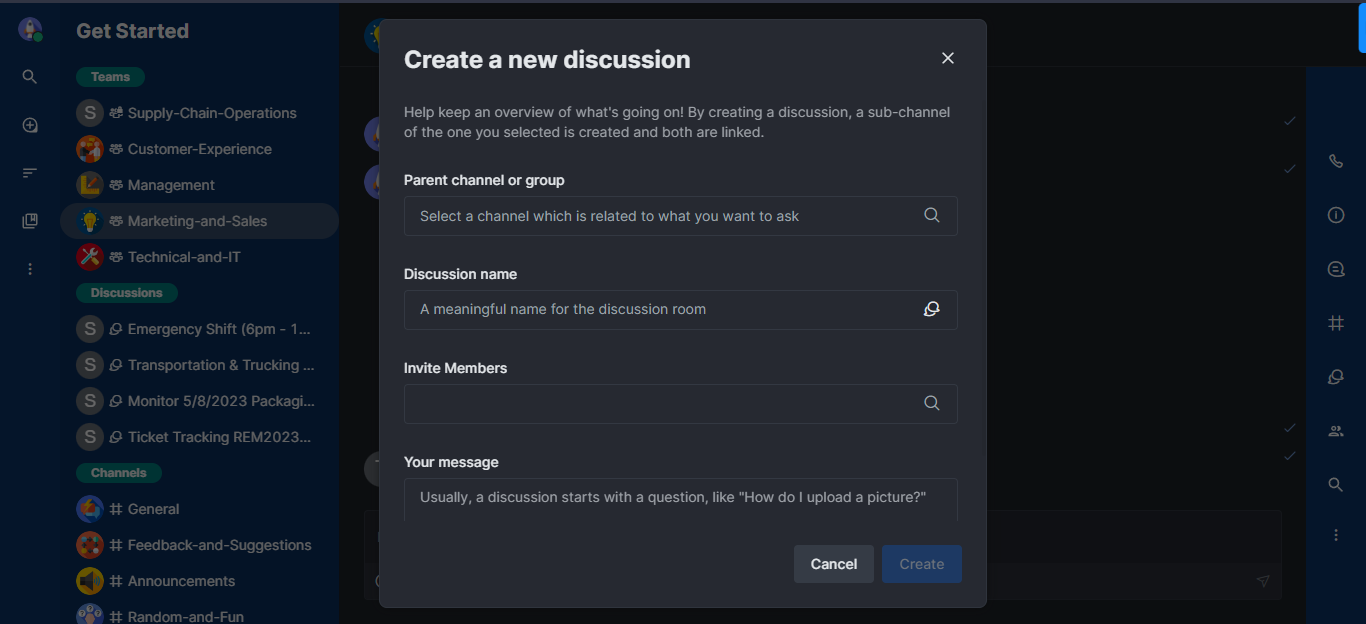
Task: Open the Supply-Chain-Operations team
Action: click(211, 113)
